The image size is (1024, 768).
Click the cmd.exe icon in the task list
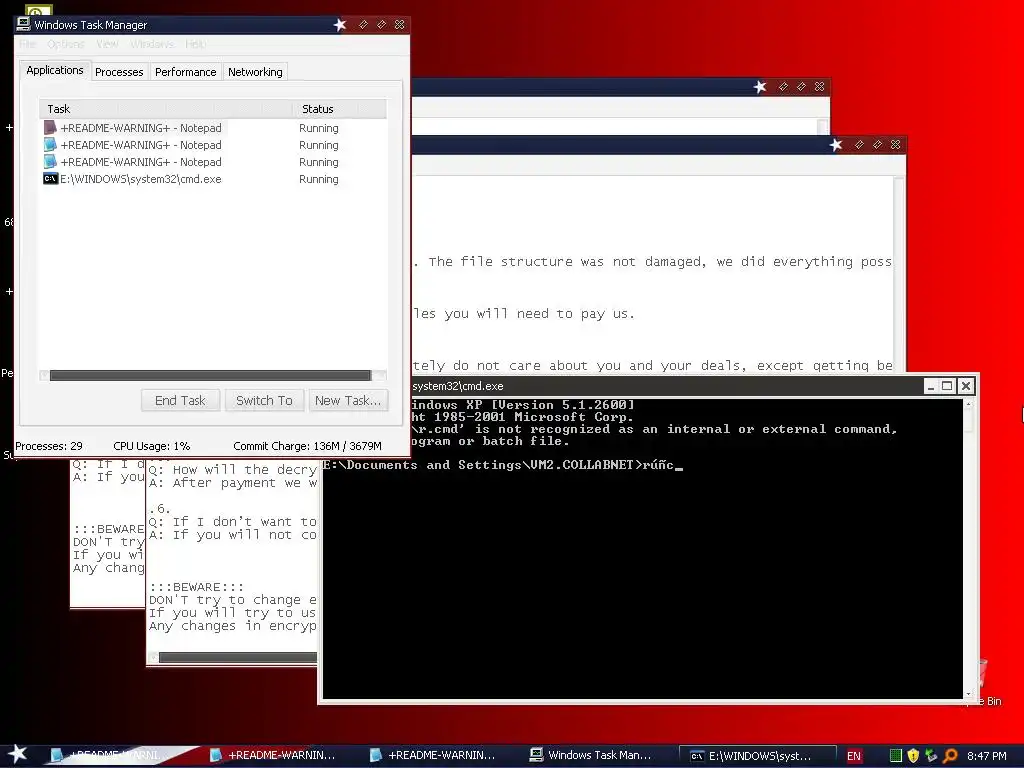(x=50, y=179)
